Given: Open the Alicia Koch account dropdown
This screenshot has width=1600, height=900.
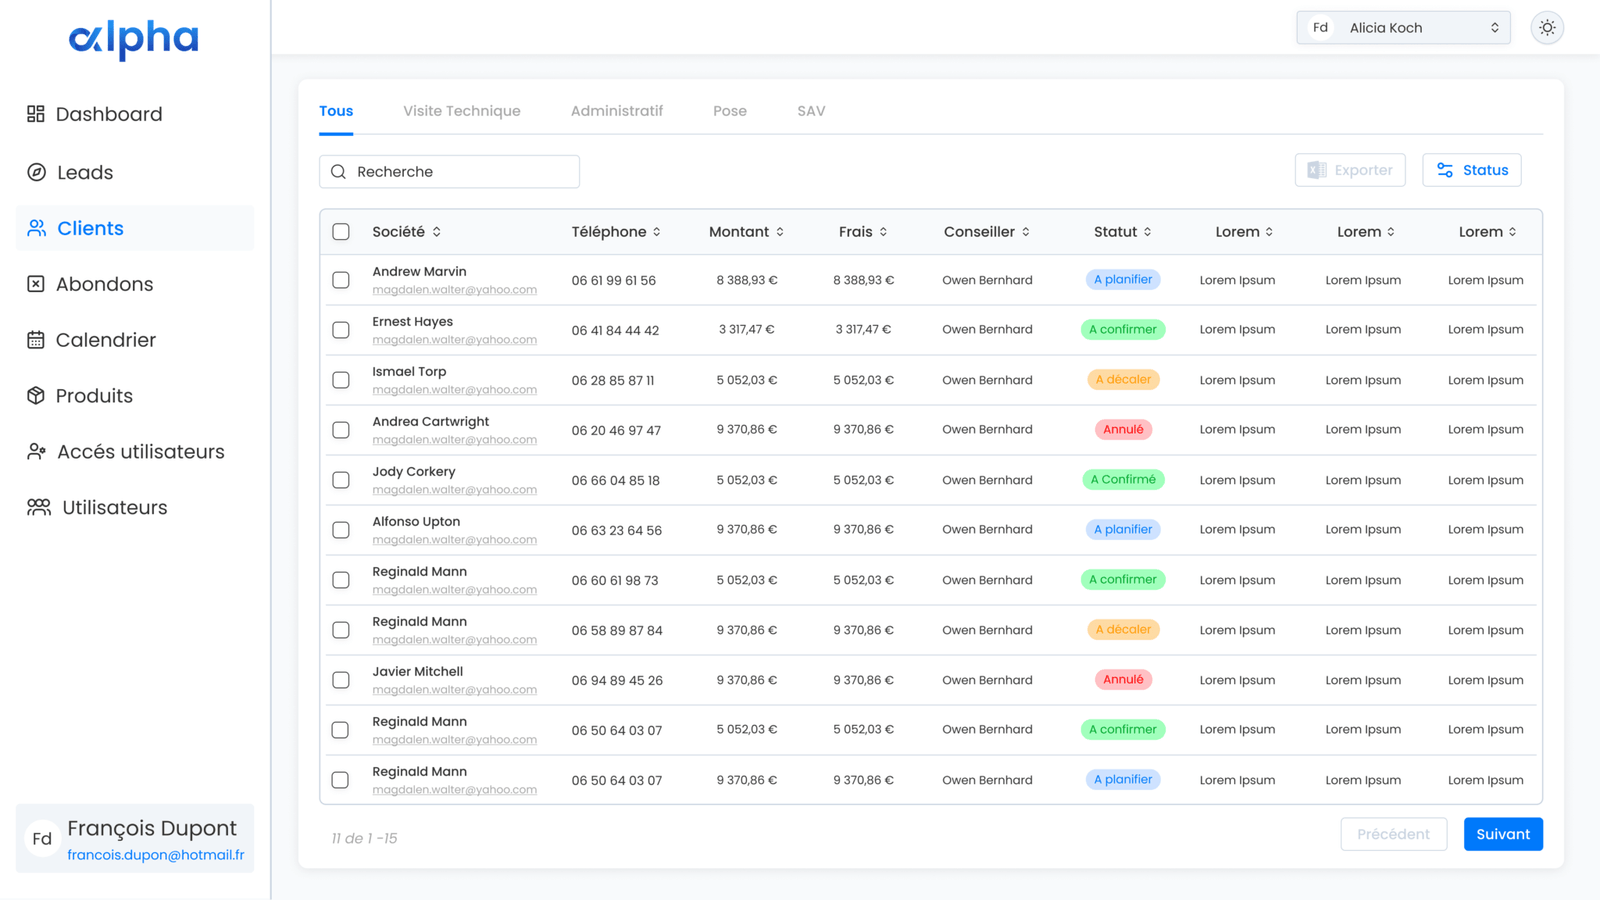Looking at the screenshot, I should click(x=1402, y=27).
